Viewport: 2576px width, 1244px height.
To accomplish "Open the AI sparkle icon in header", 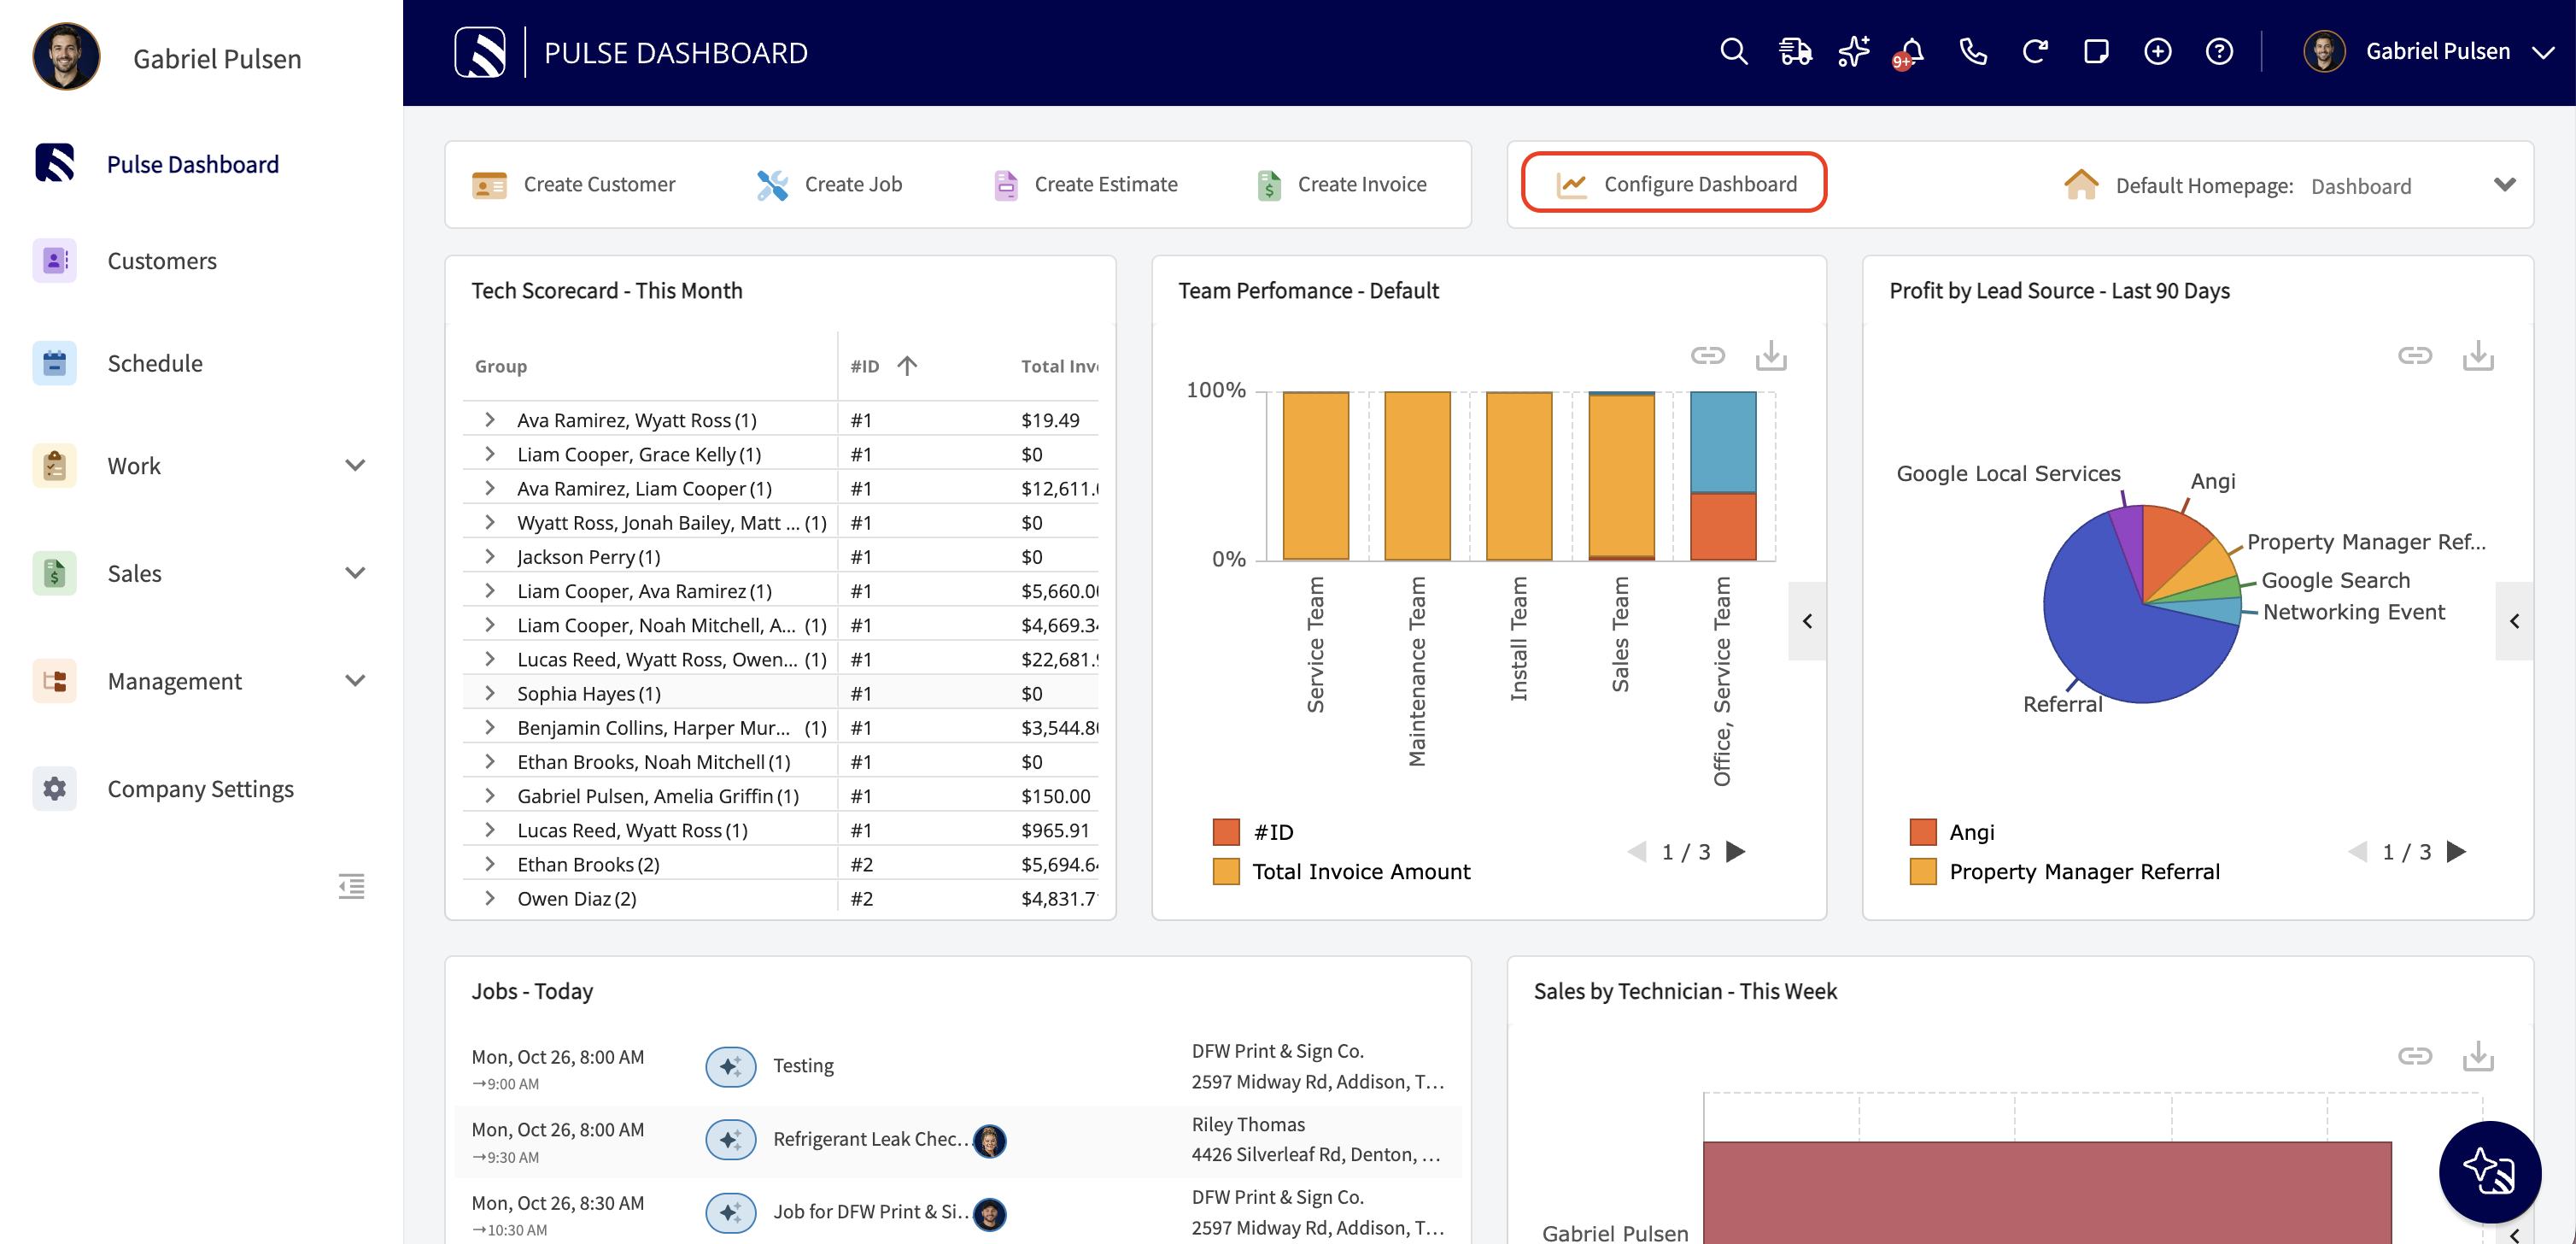I will (1854, 52).
